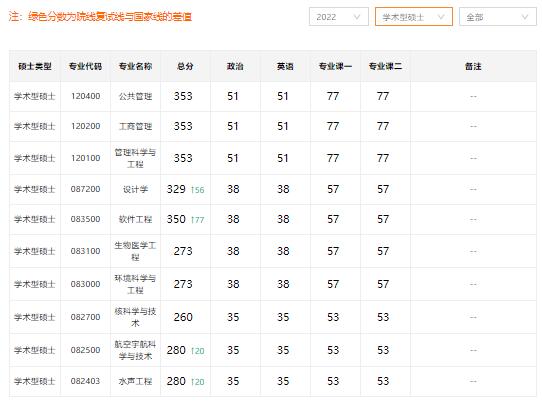Click the green 177 difference indicator for 软件工程
Viewport: 542px width, 402px height.
click(197, 220)
